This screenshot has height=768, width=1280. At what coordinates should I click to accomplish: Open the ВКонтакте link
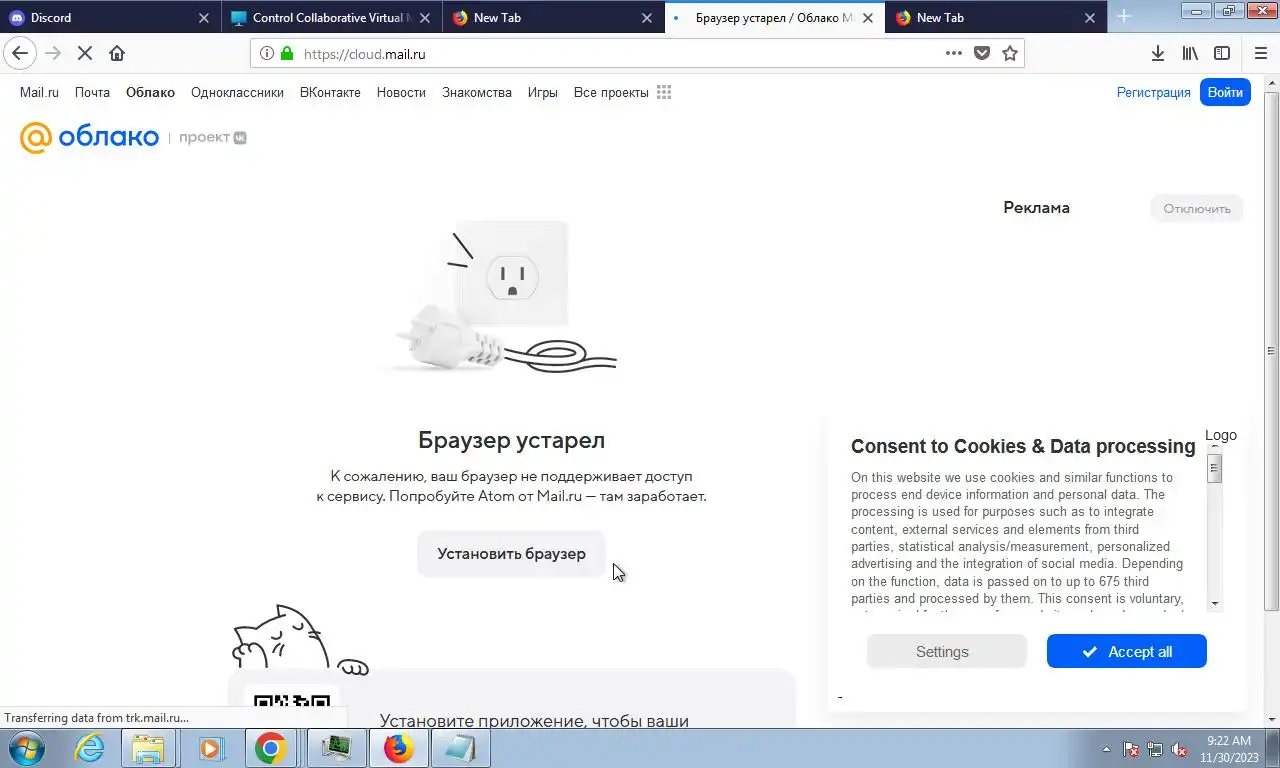point(330,92)
